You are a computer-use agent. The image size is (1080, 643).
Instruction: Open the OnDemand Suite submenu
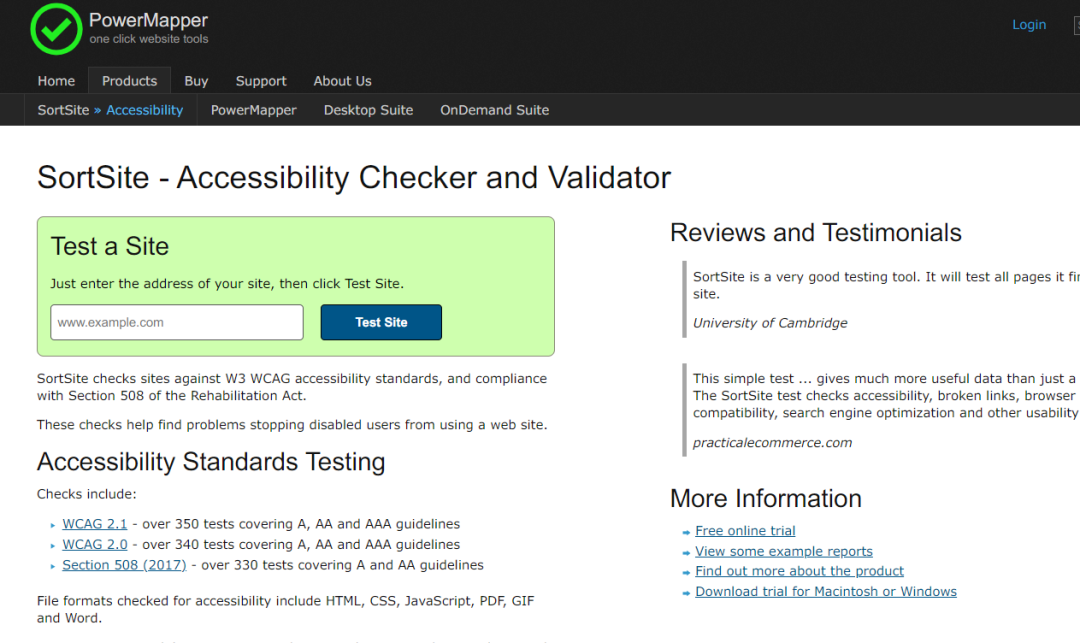495,110
